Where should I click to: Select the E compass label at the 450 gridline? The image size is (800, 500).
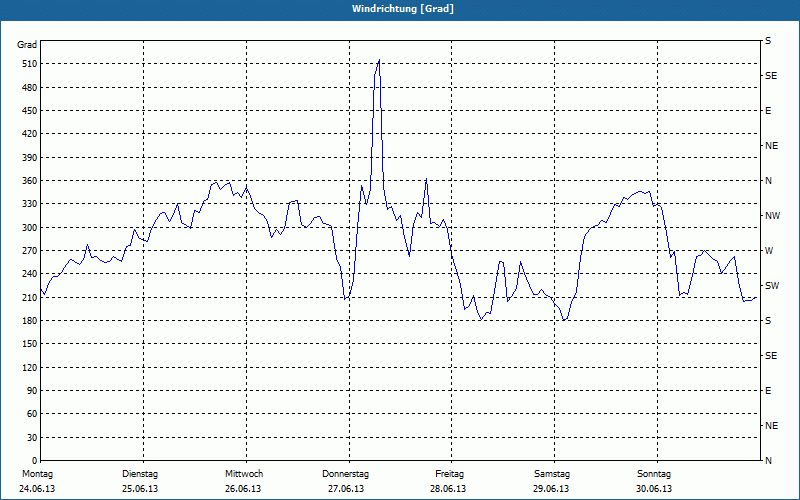click(x=768, y=111)
